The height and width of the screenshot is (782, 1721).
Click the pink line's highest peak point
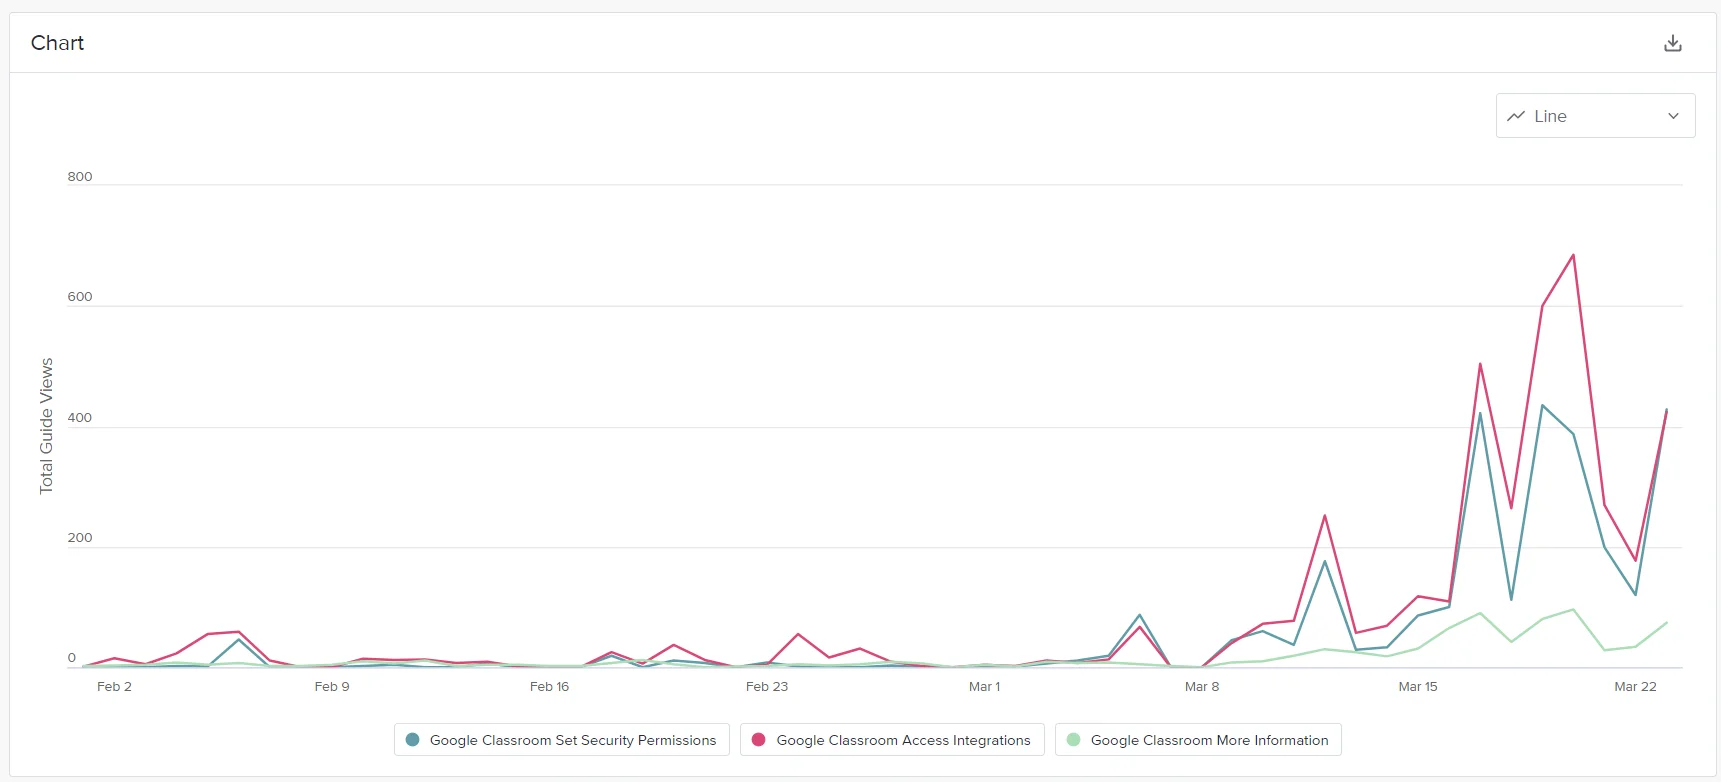tap(1573, 255)
